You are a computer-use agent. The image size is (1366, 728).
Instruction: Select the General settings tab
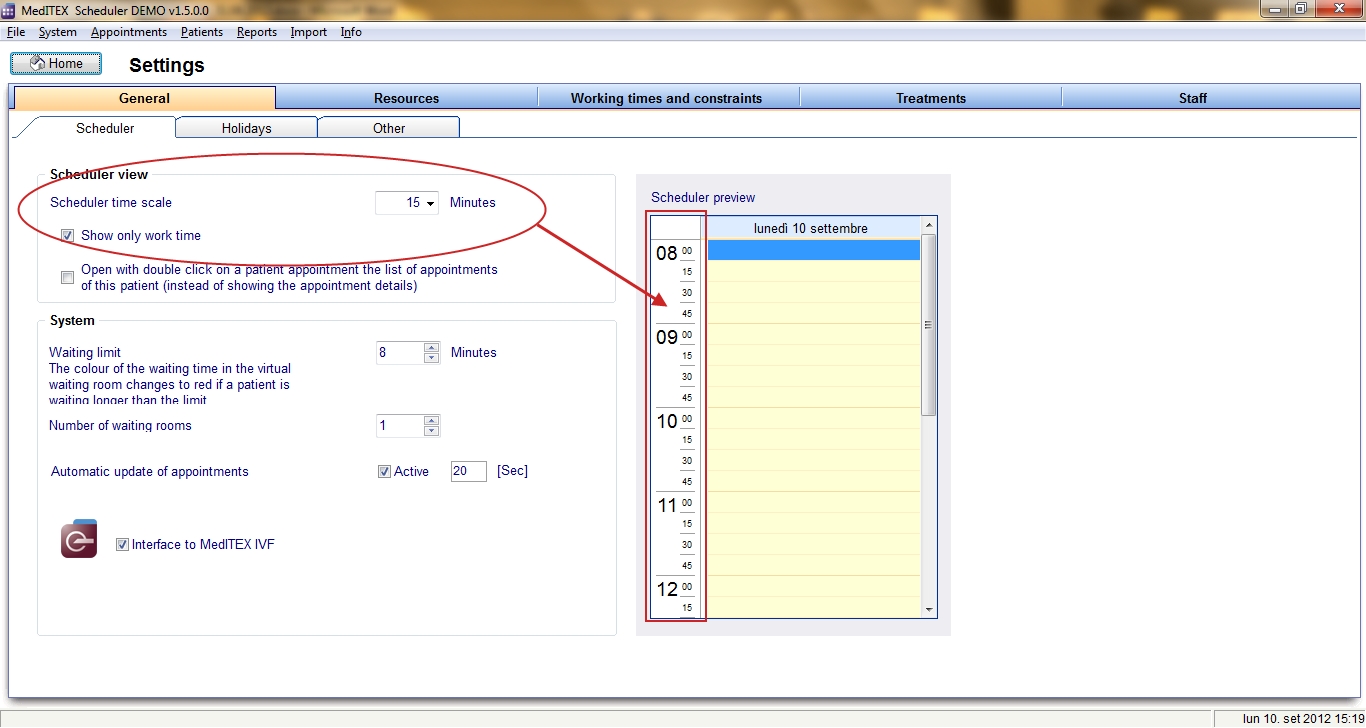coord(144,98)
